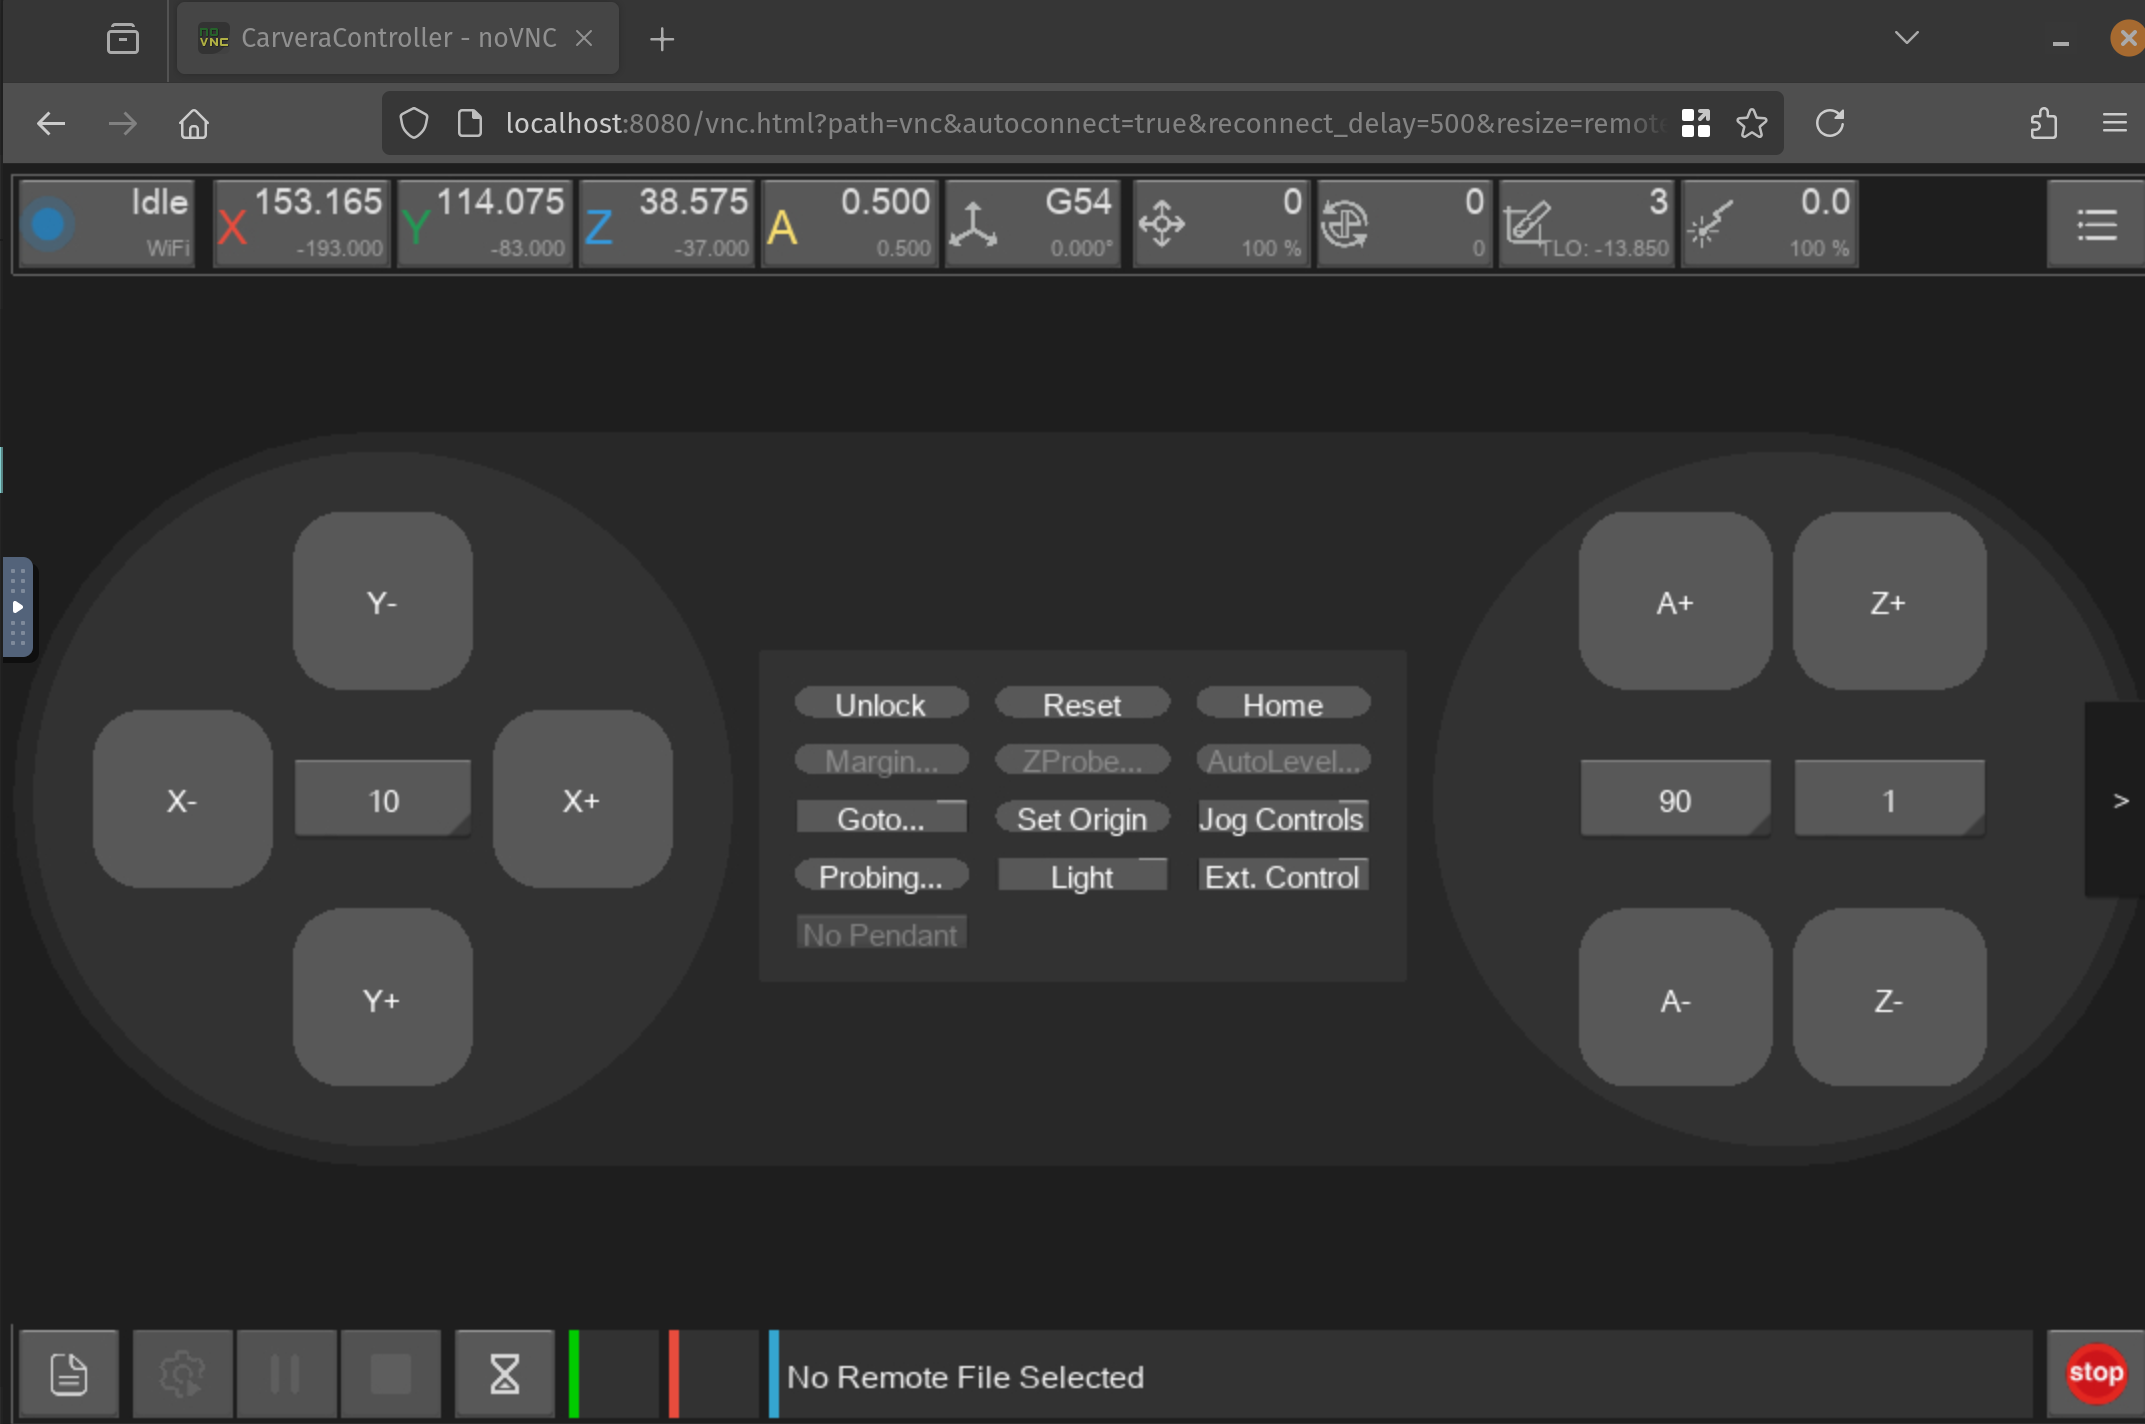Toggle the Light switch button

(1082, 876)
